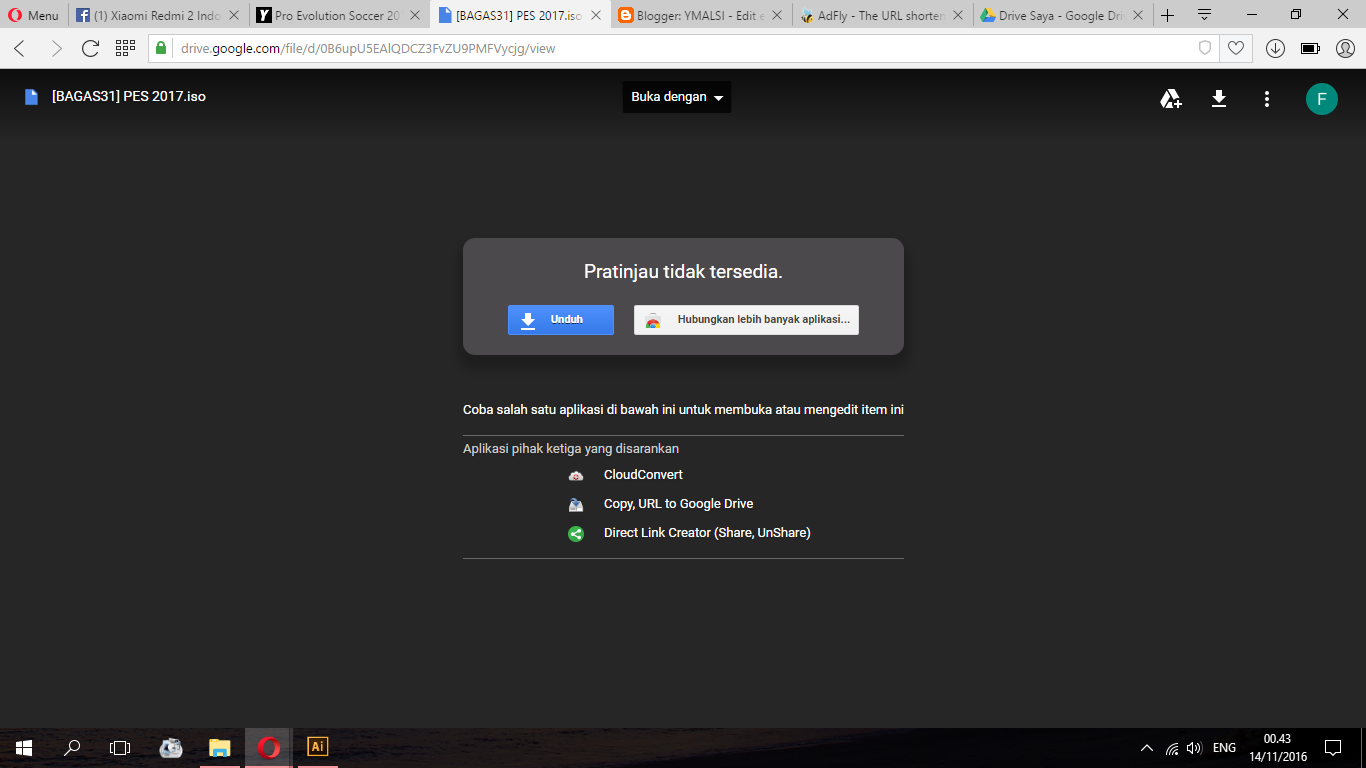Viewport: 1366px width, 768px height.
Task: Click the battery saver icon in toolbar
Action: pos(1310,48)
